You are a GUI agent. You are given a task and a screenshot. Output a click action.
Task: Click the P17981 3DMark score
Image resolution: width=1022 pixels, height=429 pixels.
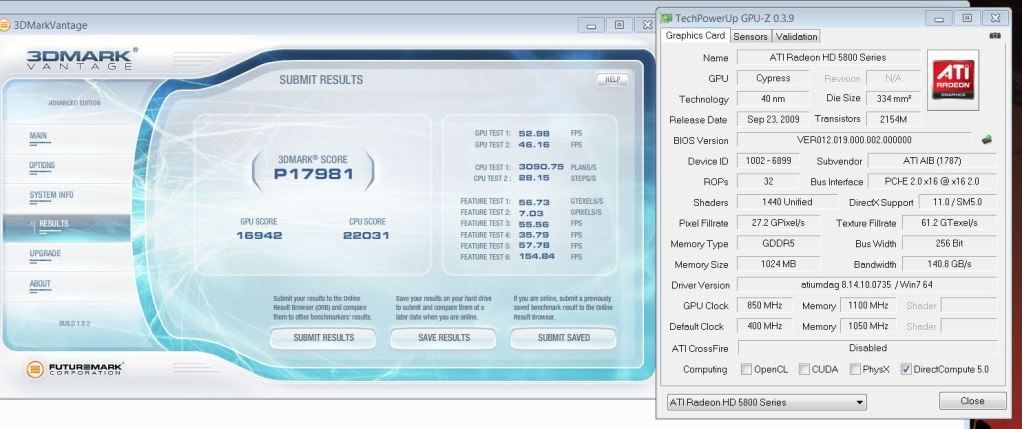[313, 174]
